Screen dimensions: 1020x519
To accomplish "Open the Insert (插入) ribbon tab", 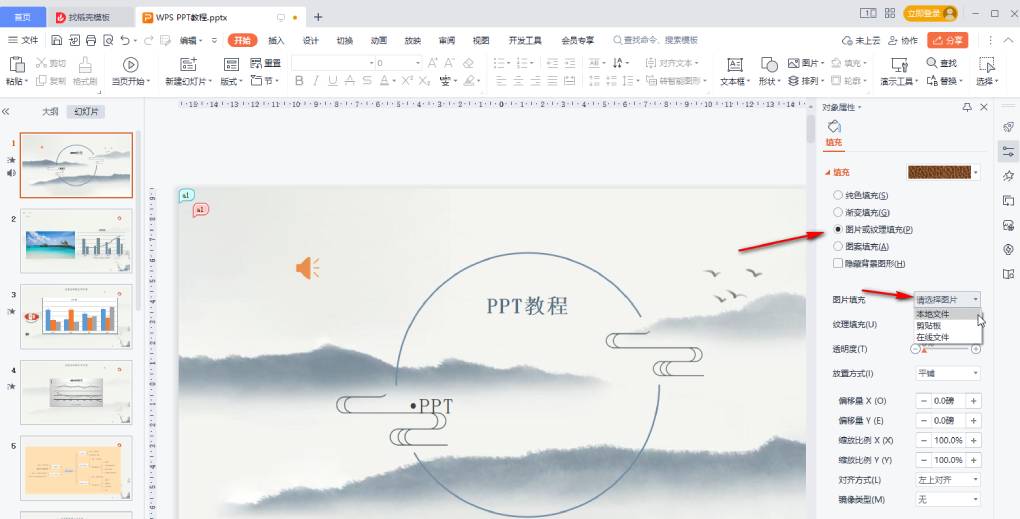I will [276, 40].
